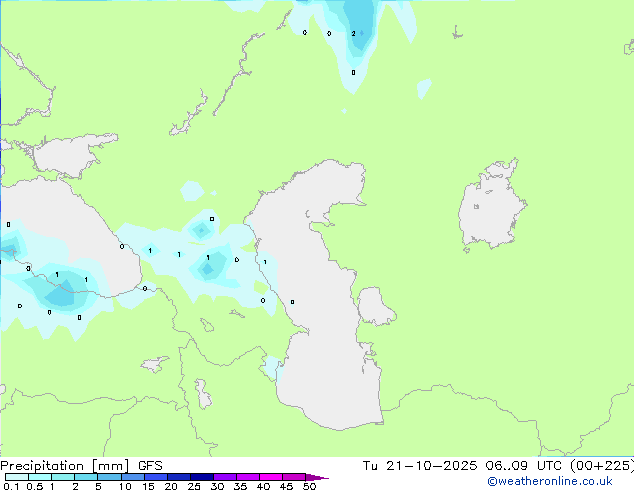Select the 2–5 mm legend color swatch
634x490 pixels.
coord(86,477)
